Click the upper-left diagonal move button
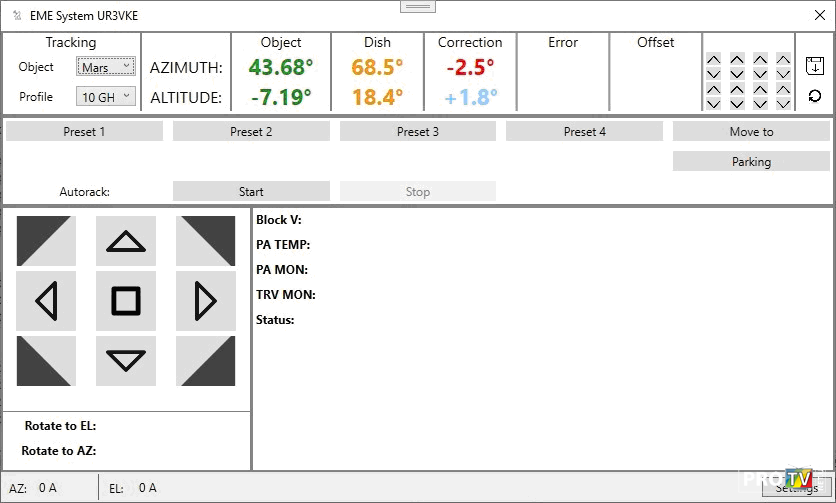This screenshot has width=836, height=503. tap(46, 241)
